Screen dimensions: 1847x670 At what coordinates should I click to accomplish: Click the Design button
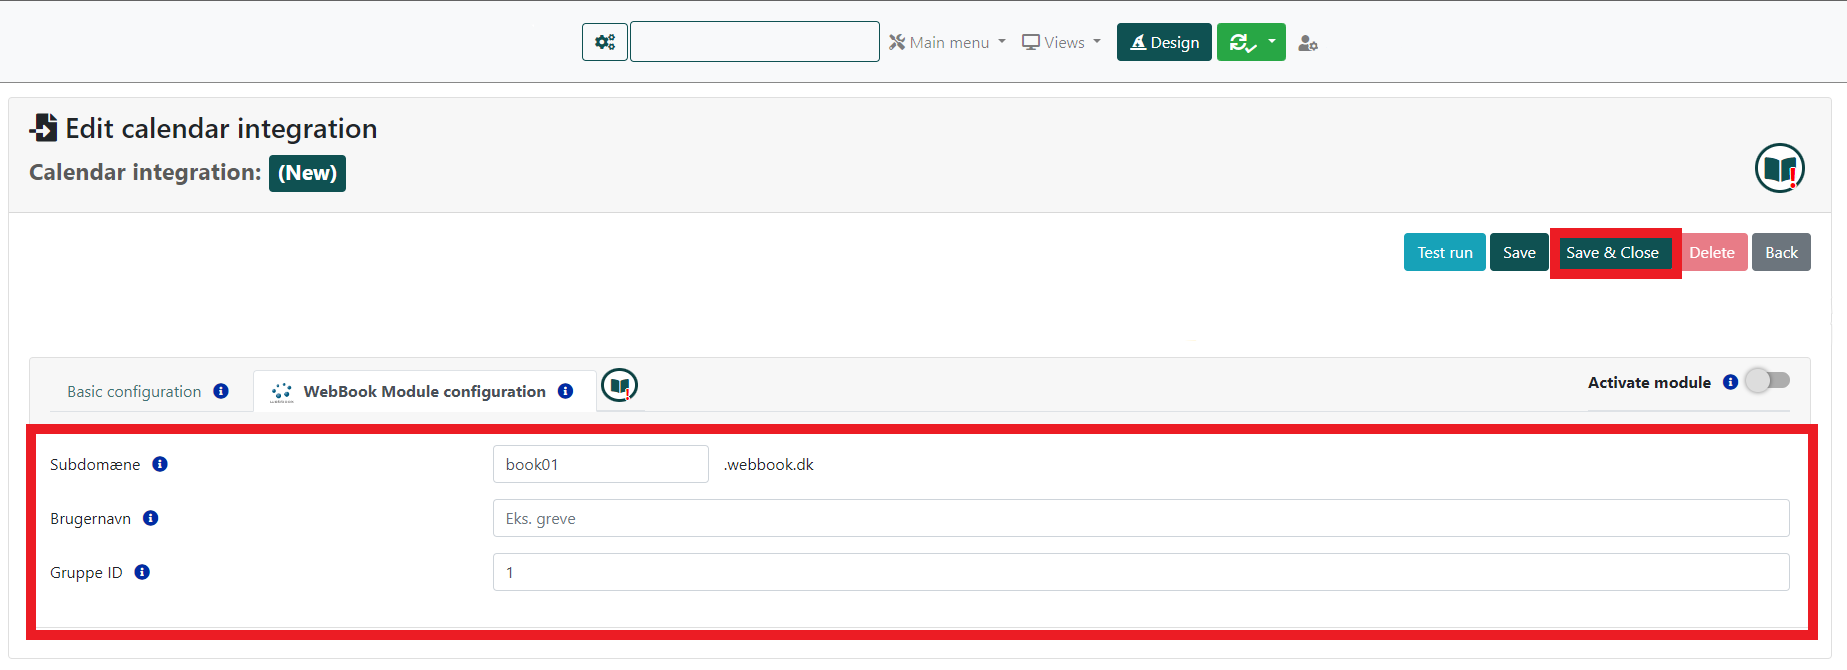pyautogui.click(x=1164, y=42)
